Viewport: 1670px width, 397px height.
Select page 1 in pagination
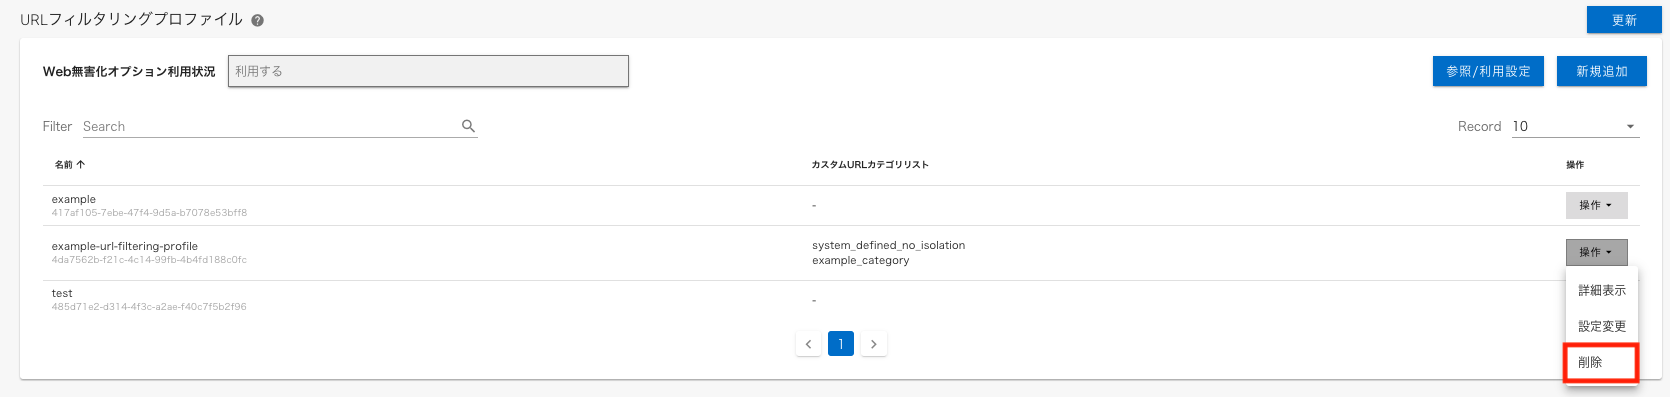point(841,344)
